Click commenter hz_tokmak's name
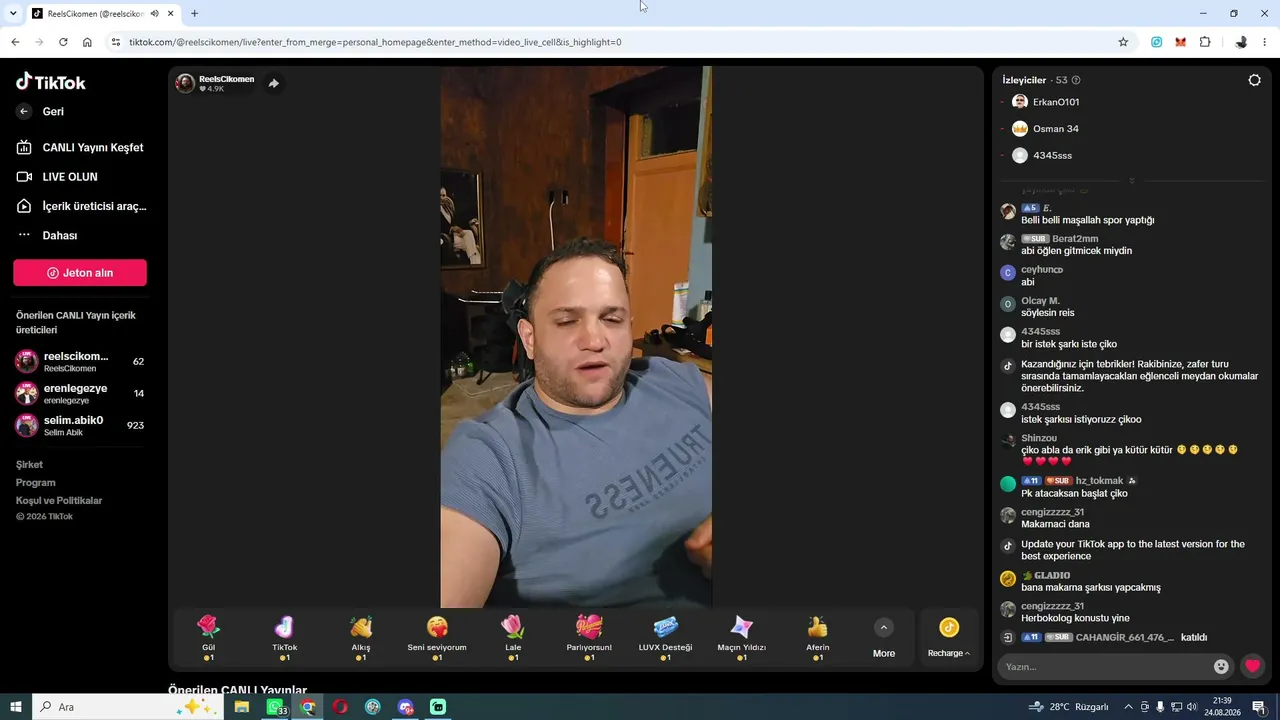 (x=1099, y=481)
